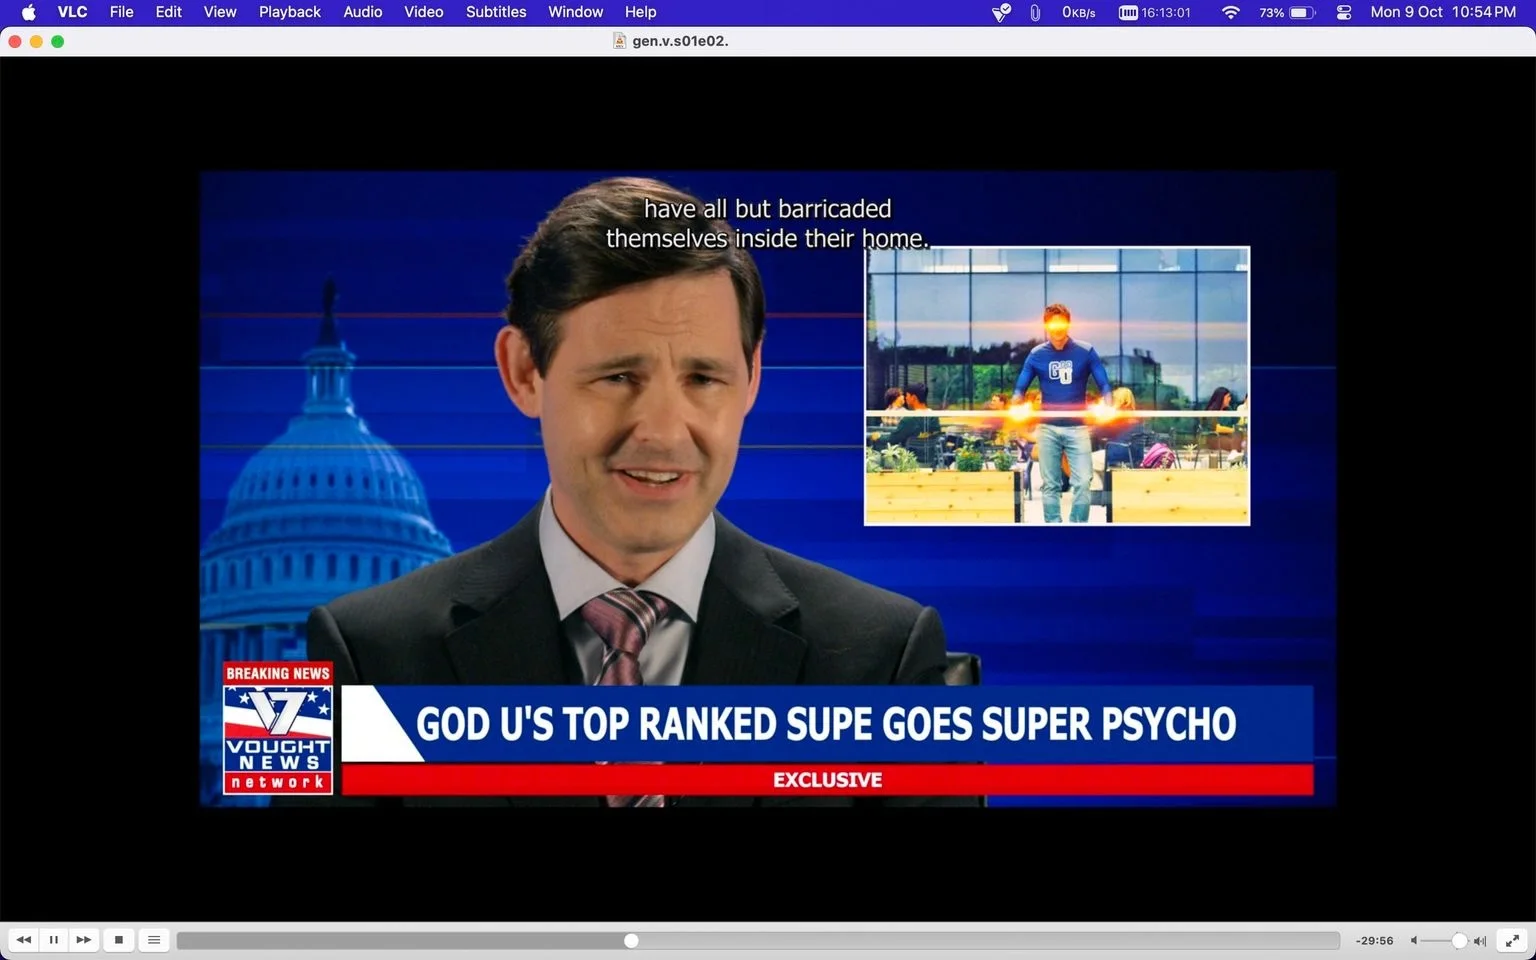The height and width of the screenshot is (960, 1536).
Task: Open the Video menu
Action: (x=424, y=12)
